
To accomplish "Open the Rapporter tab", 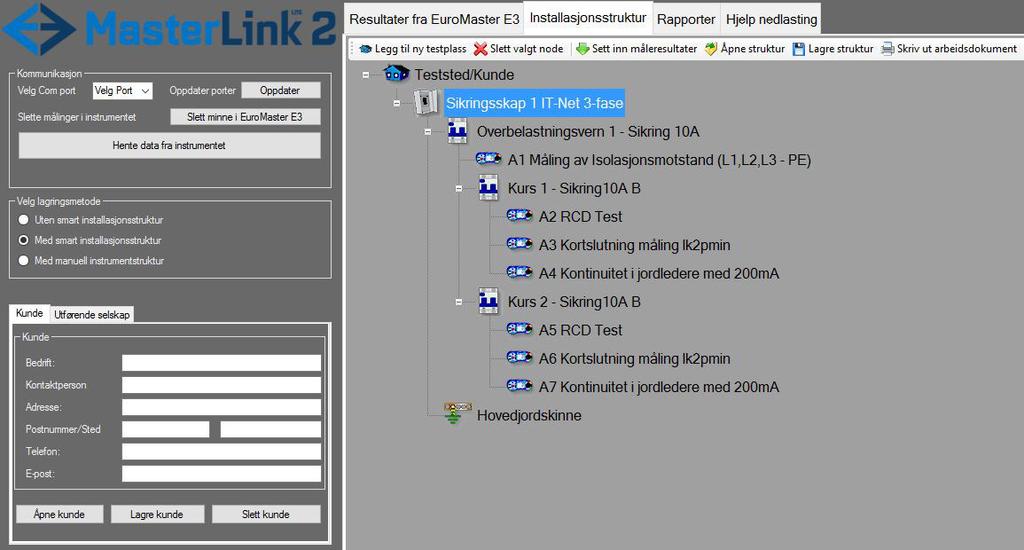I will click(x=686, y=19).
